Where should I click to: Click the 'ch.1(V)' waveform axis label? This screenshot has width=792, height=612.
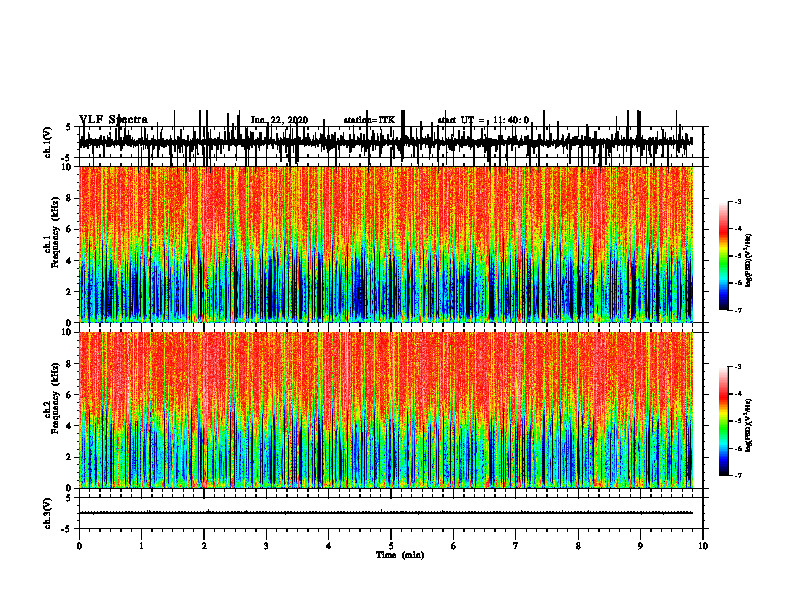pos(48,142)
